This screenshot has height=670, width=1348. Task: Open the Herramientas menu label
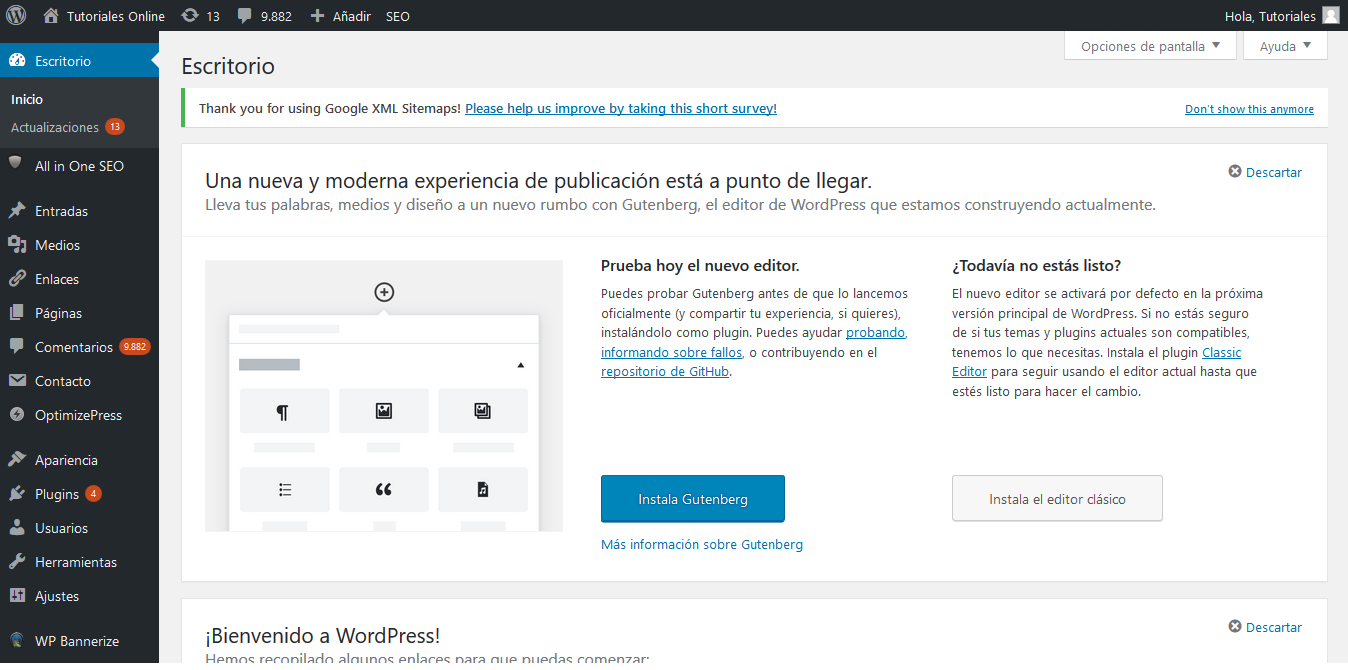click(76, 562)
